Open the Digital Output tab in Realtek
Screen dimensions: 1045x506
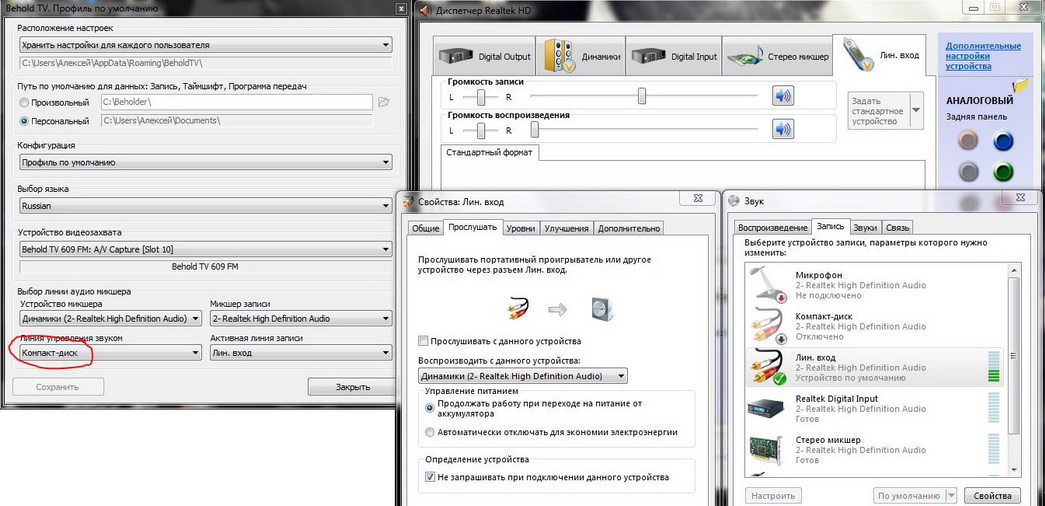486,57
